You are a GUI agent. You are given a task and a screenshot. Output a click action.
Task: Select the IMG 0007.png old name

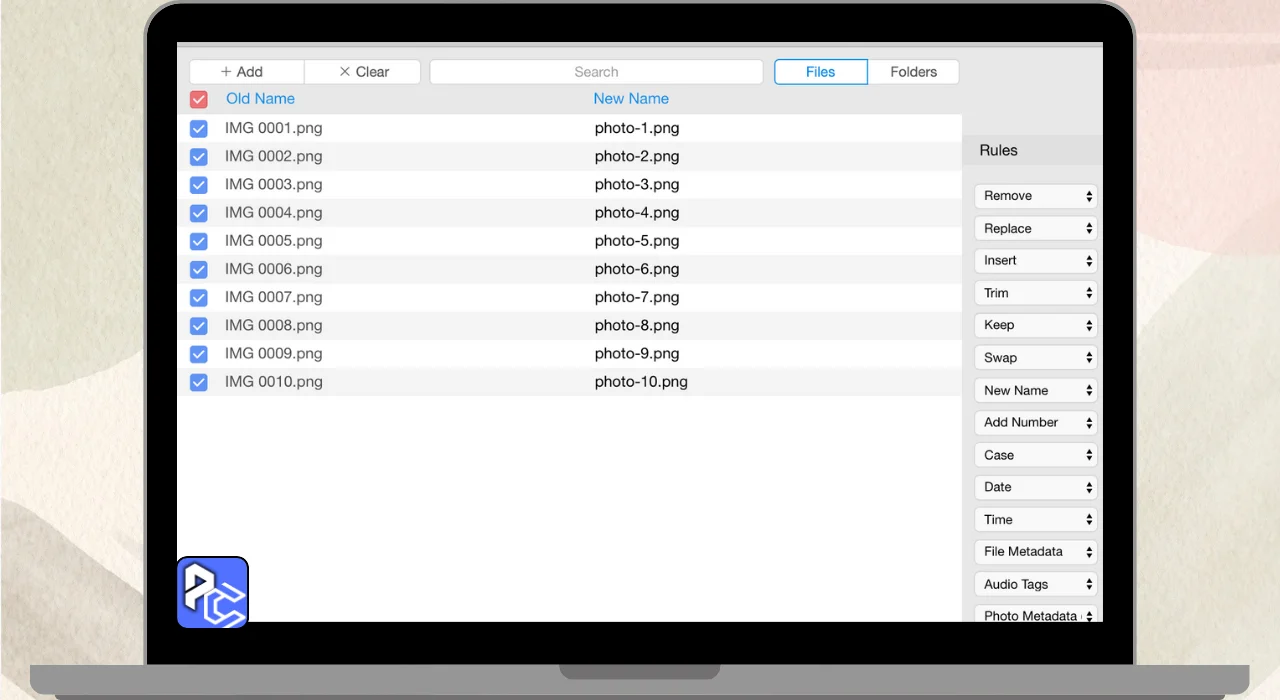point(273,297)
